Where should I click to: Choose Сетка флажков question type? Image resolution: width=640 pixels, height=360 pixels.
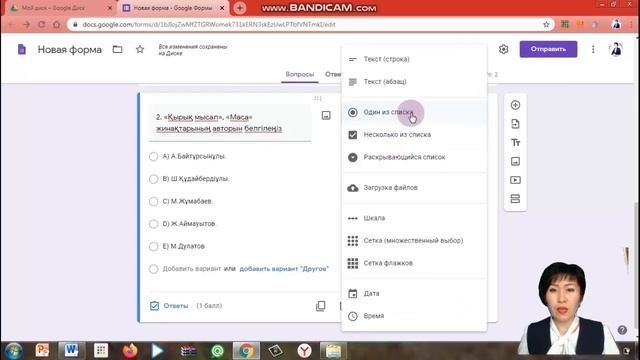pyautogui.click(x=414, y=263)
